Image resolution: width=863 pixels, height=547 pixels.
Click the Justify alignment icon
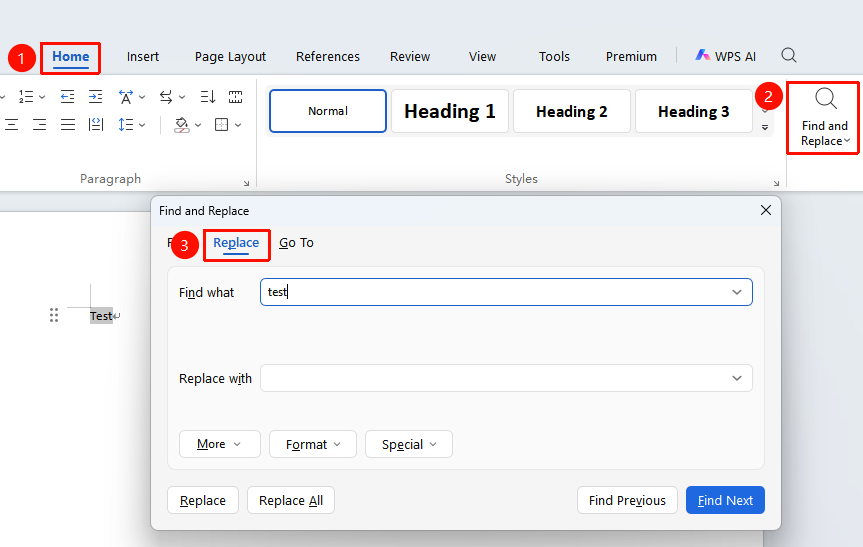(68, 125)
